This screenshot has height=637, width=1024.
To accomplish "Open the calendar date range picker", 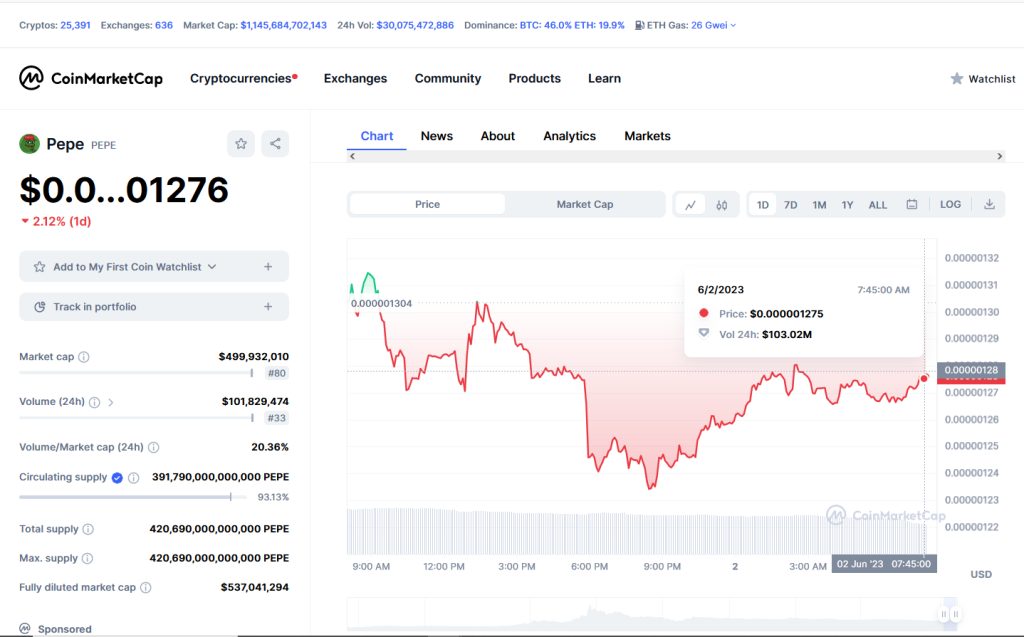I will click(x=912, y=204).
